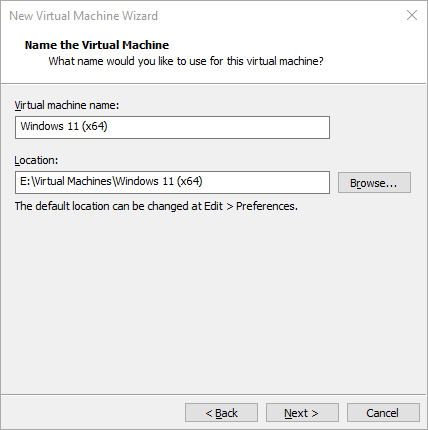This screenshot has height=430, width=428.
Task: Place cursor on 'Windows' in the name field
Action: [42, 126]
